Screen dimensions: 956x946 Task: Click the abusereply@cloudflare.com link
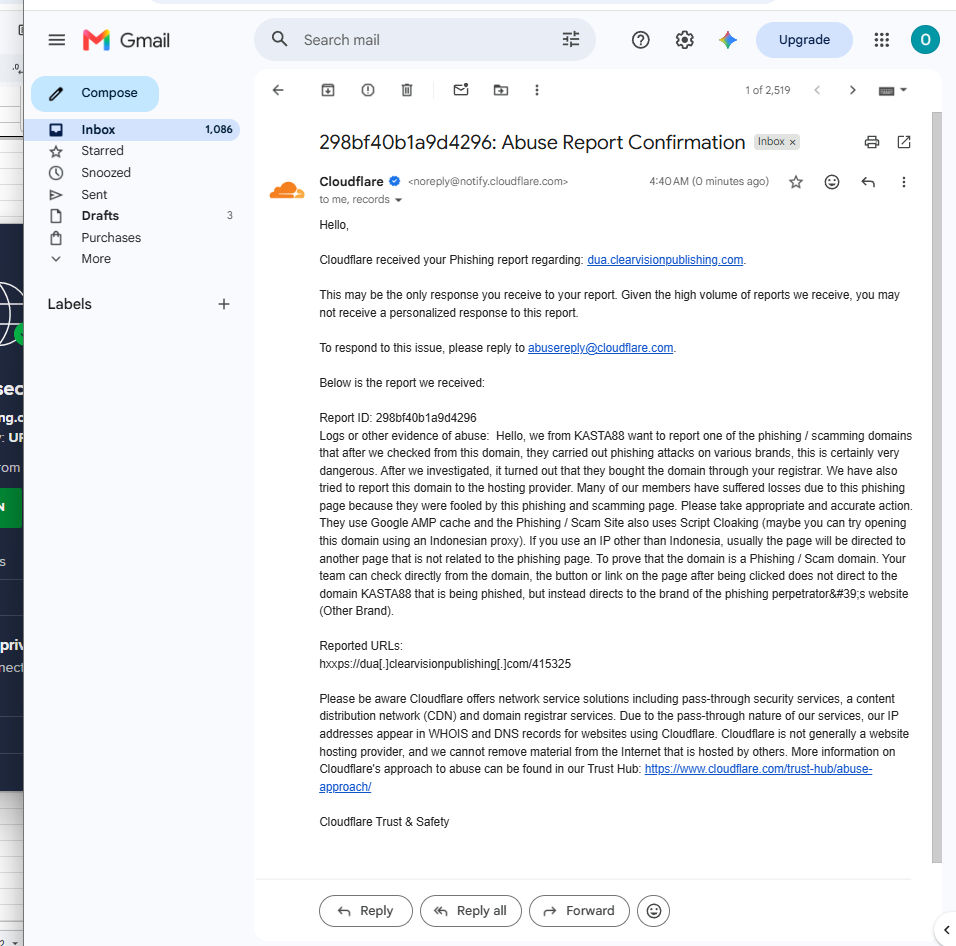[601, 347]
